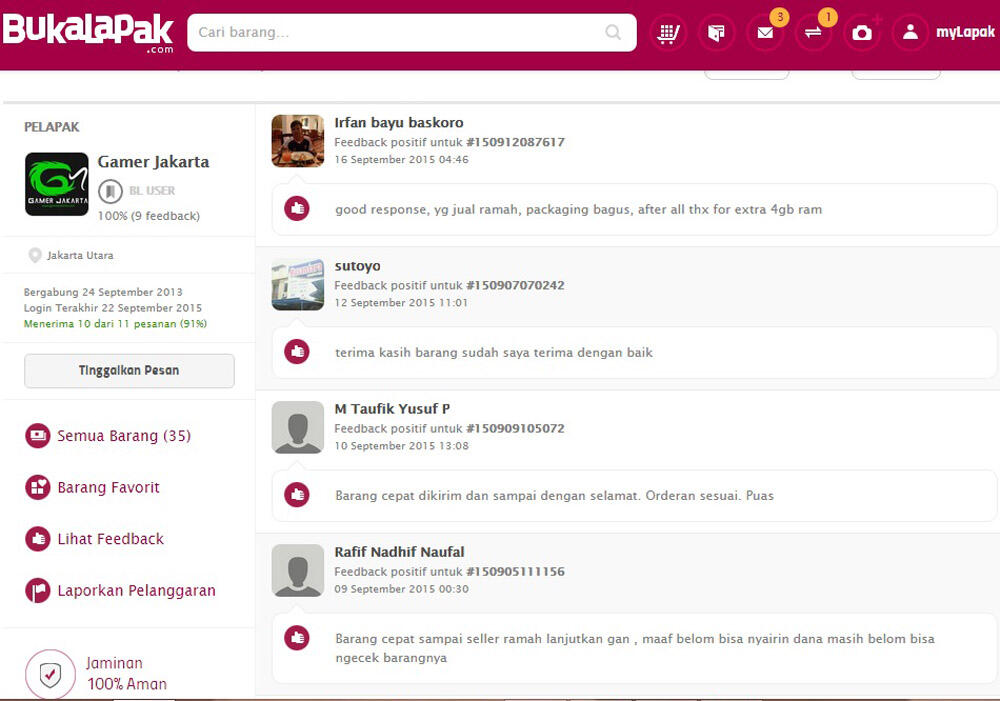The height and width of the screenshot is (701, 1000).
Task: Open Semua Barang (35) link
Action: tap(124, 436)
